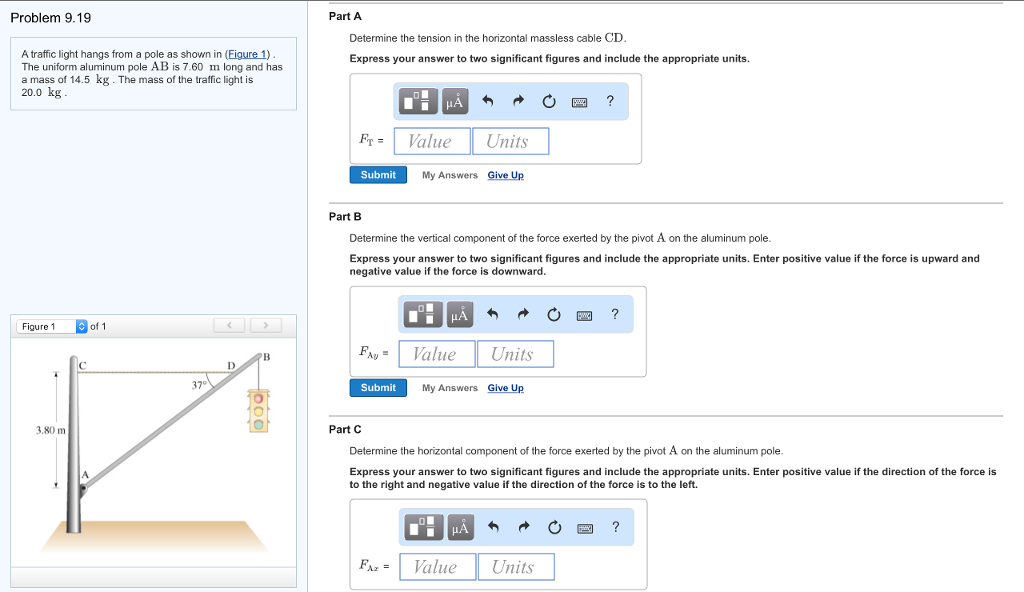The width and height of the screenshot is (1024, 592).
Task: Click the reset icon in Part A
Action: pos(548,101)
